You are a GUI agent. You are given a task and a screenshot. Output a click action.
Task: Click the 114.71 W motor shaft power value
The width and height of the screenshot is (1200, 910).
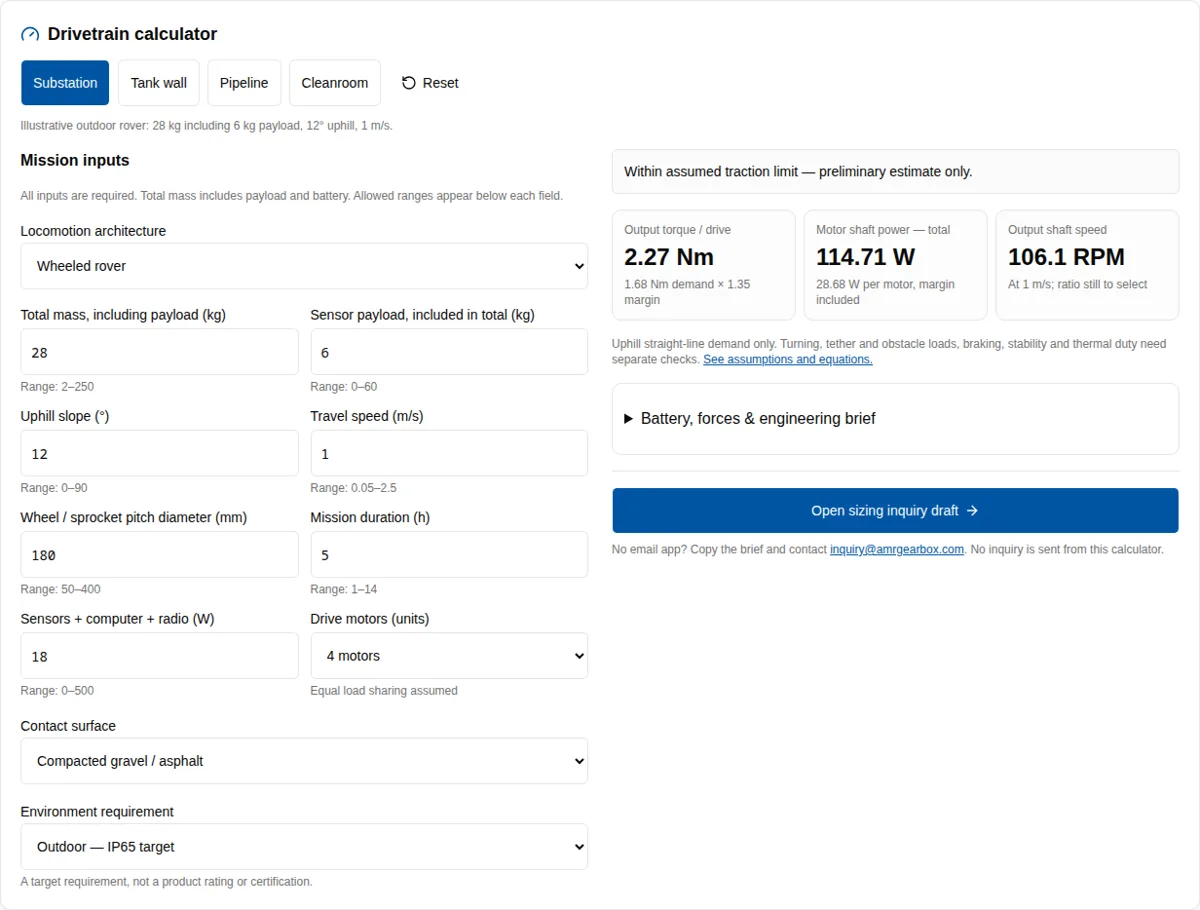click(x=866, y=257)
